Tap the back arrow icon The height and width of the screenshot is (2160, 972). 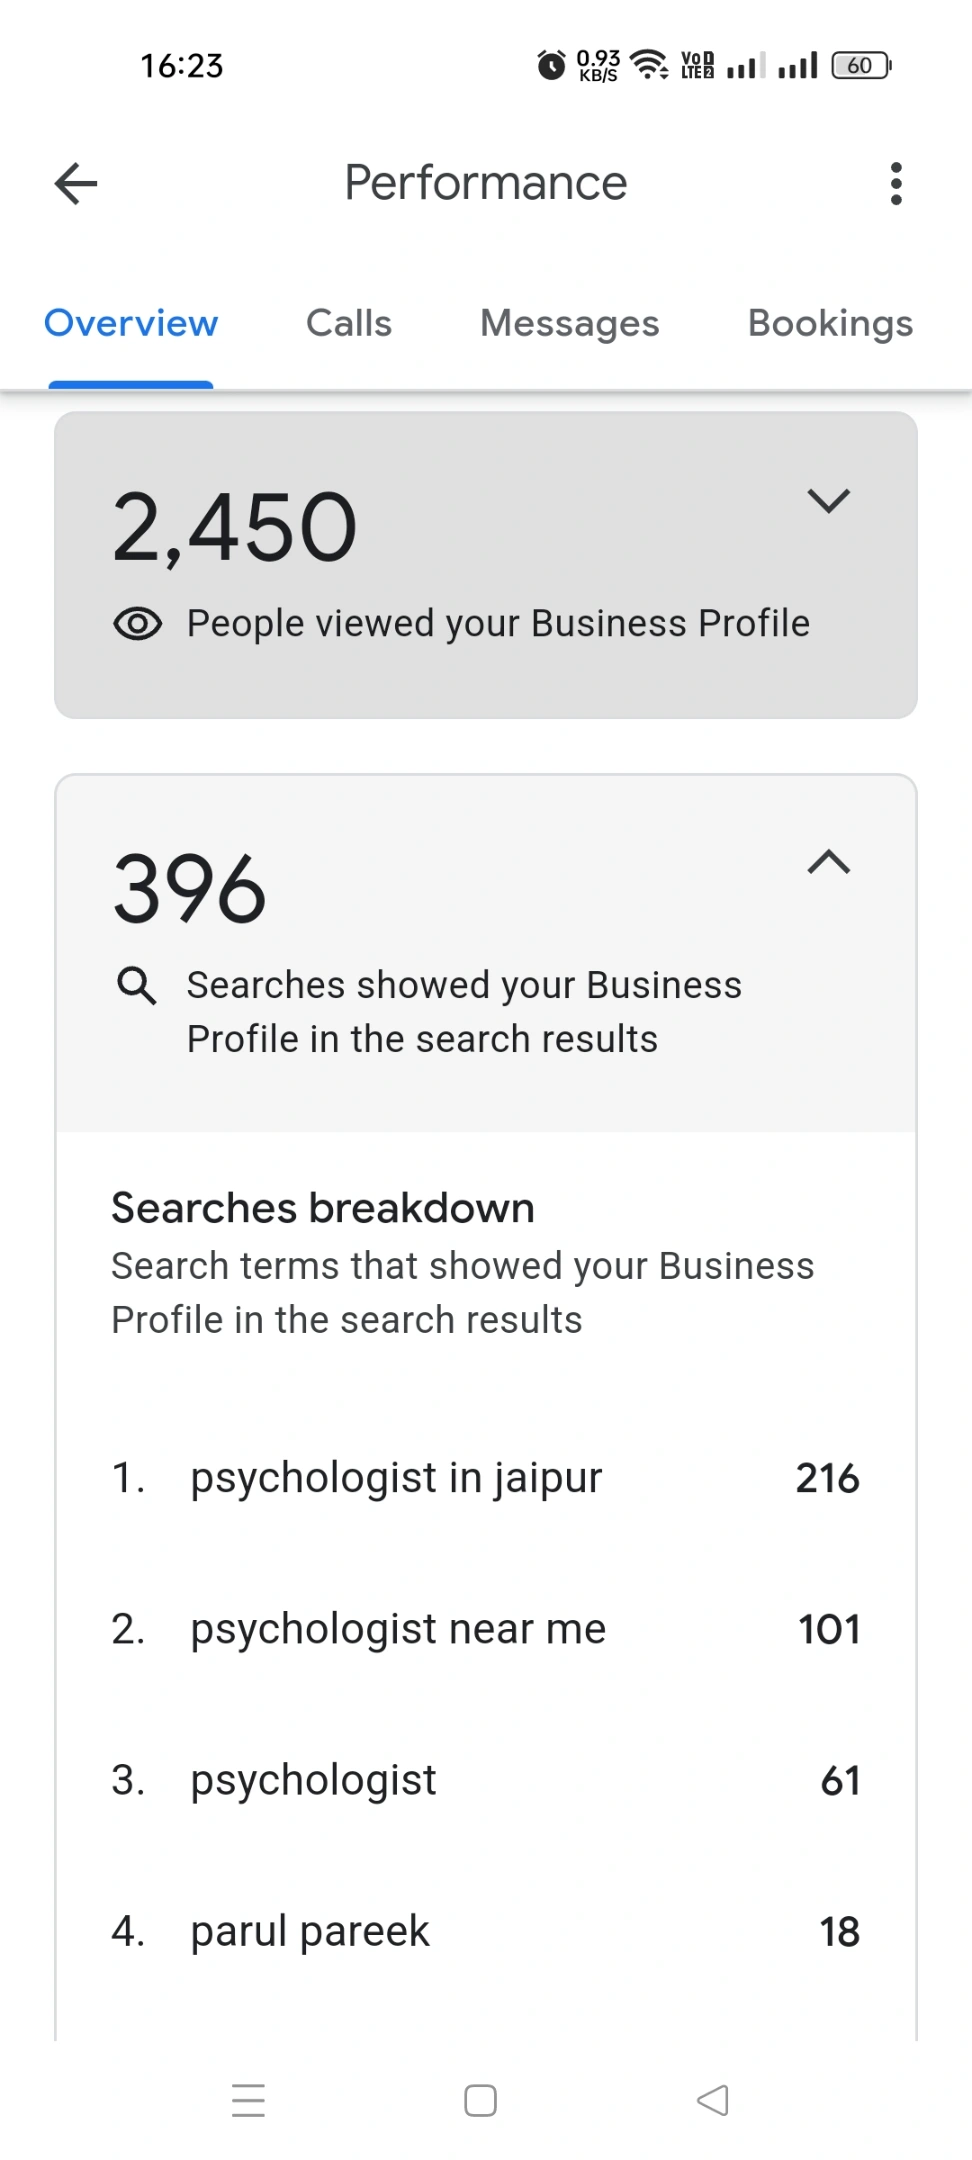coord(76,184)
